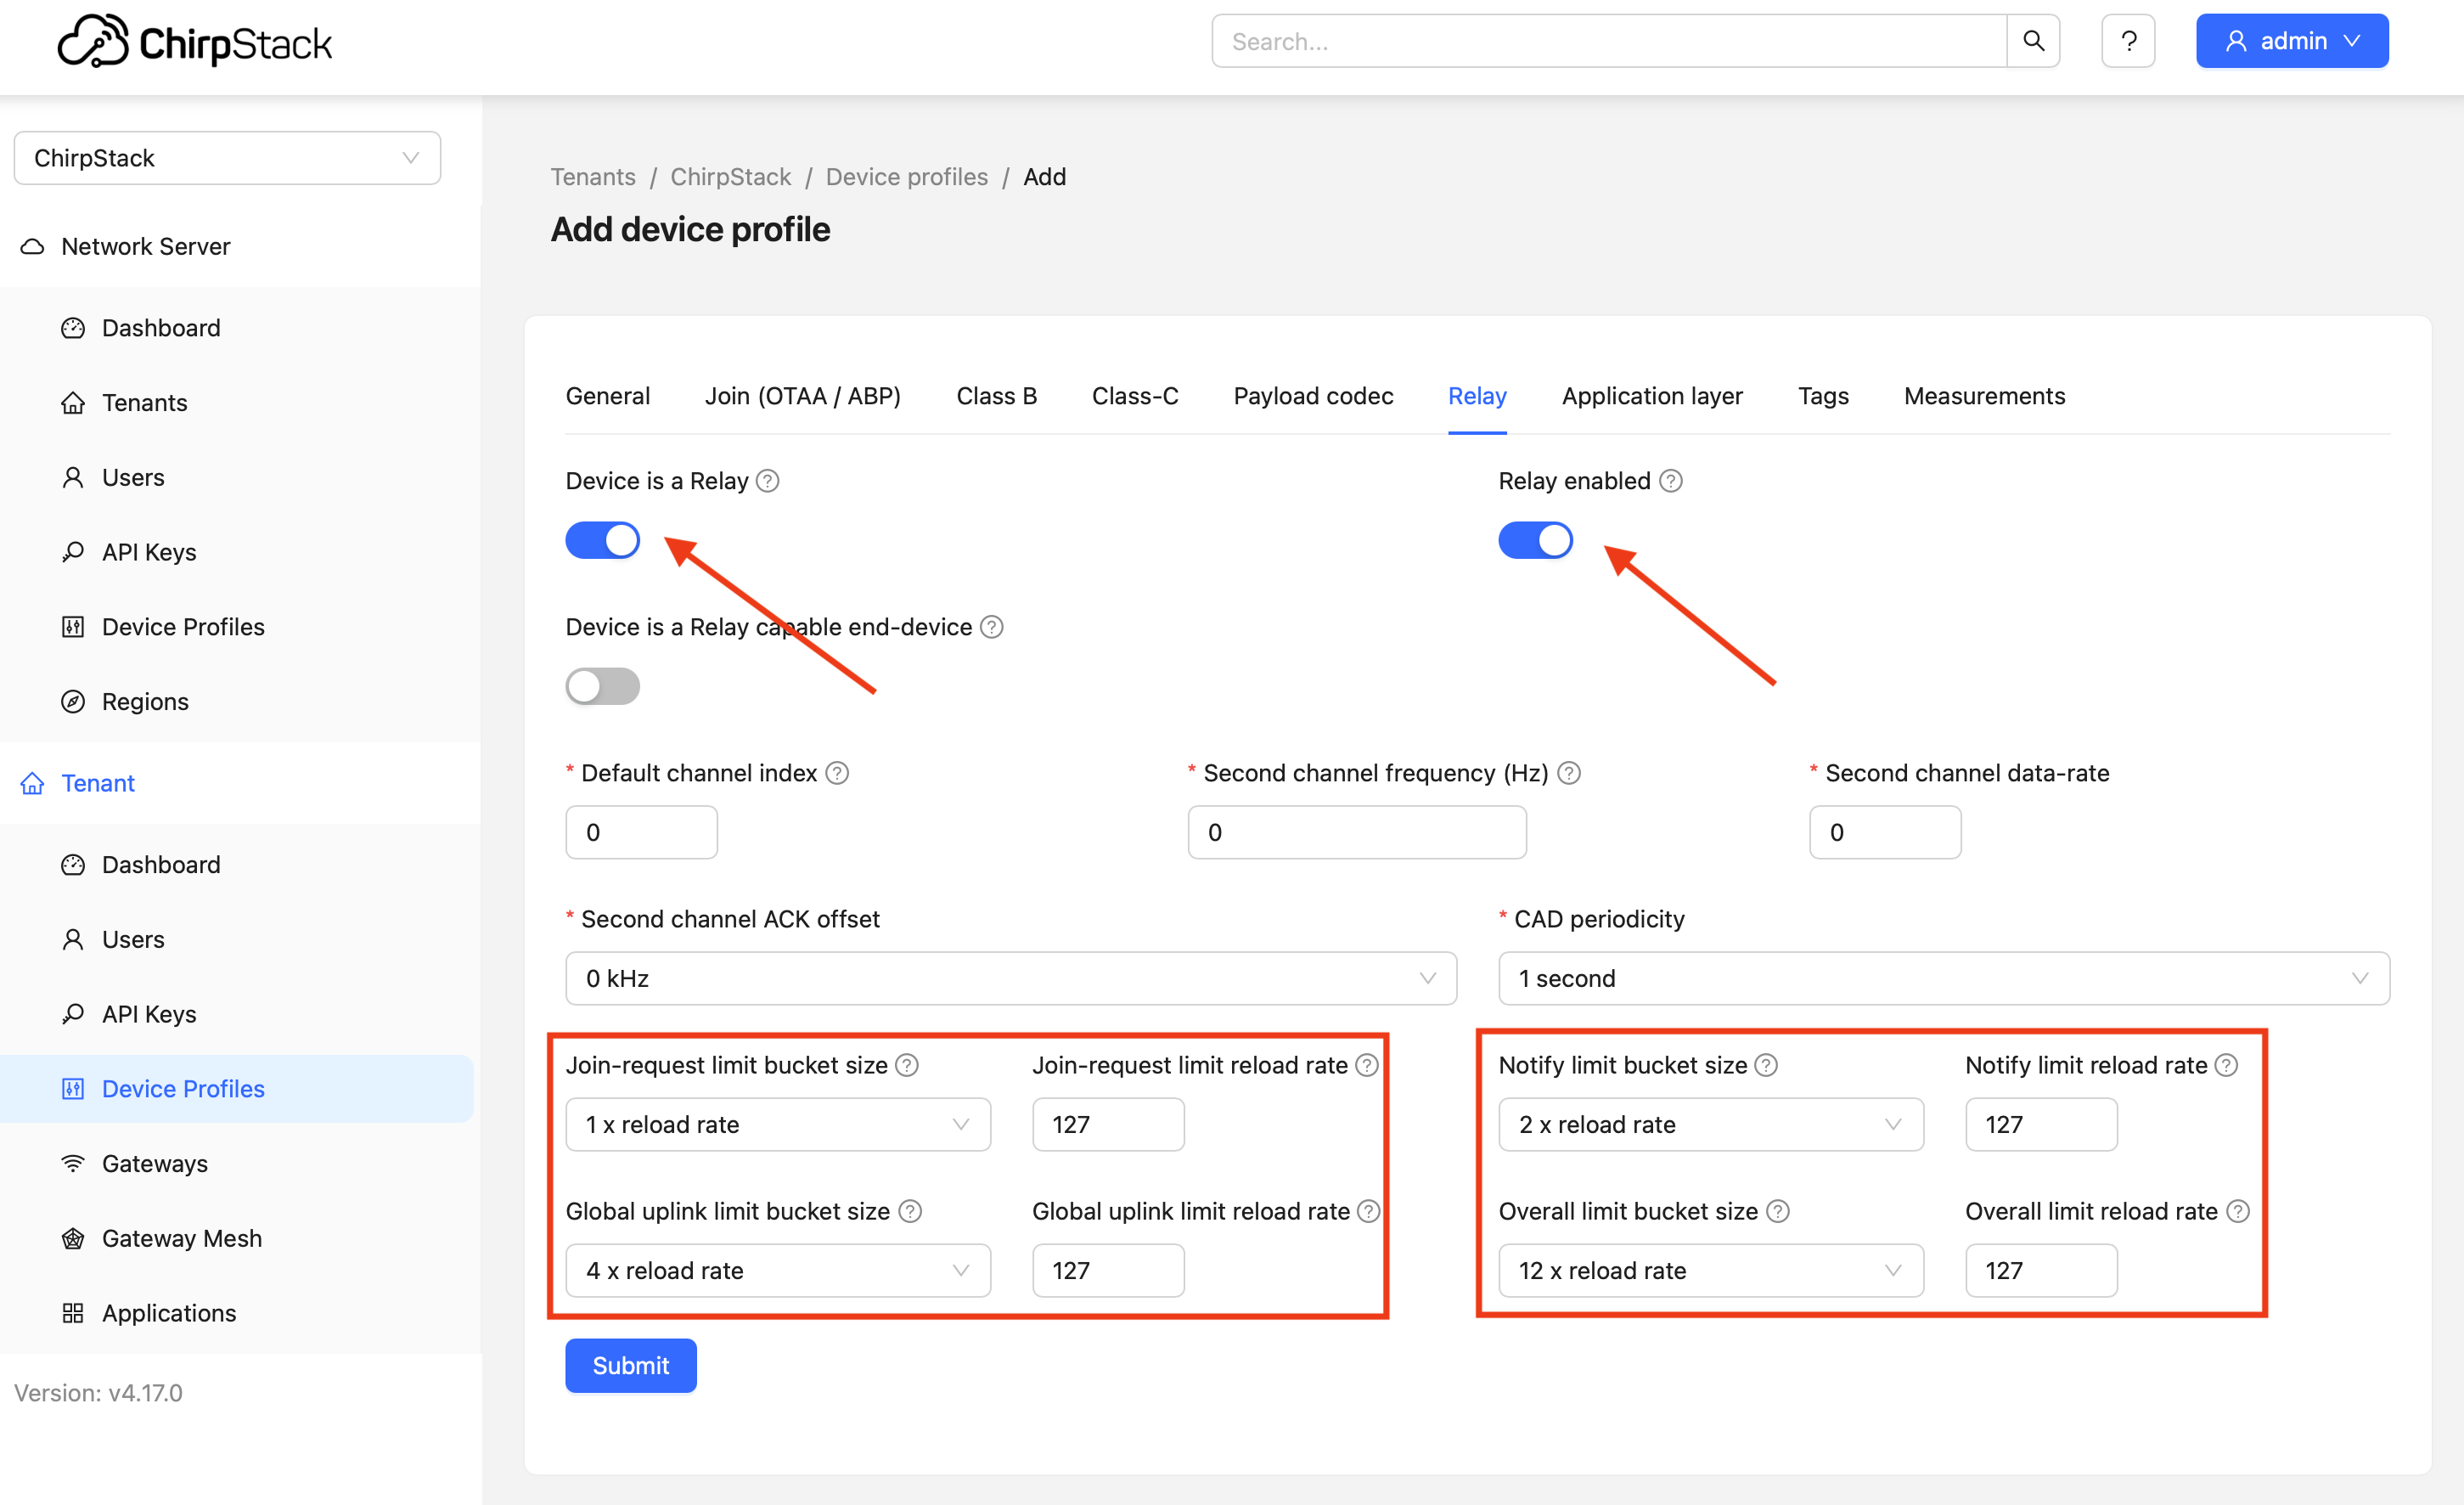Open the Overall limit bucket size dropdown
This screenshot has width=2464, height=1505.
click(1710, 1270)
